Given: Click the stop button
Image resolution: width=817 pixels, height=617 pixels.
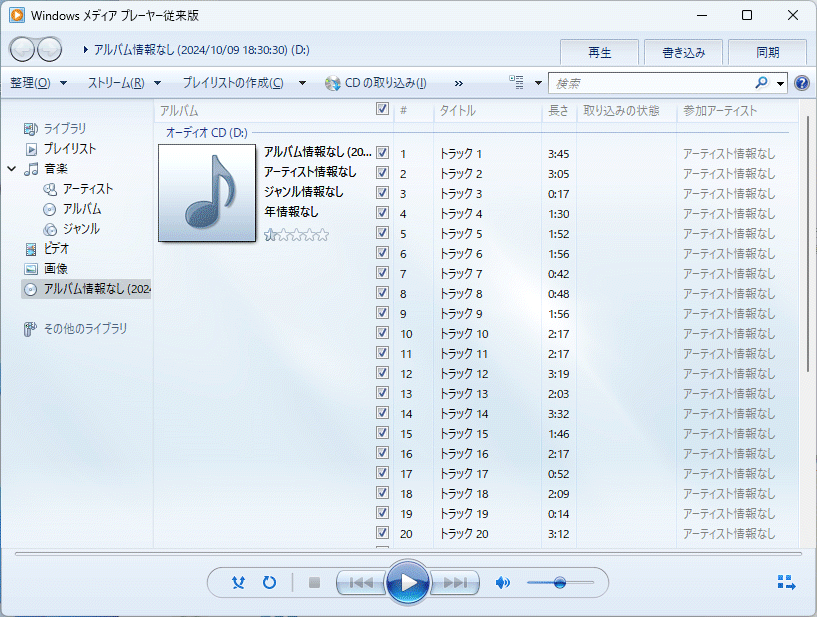Looking at the screenshot, I should [x=314, y=582].
